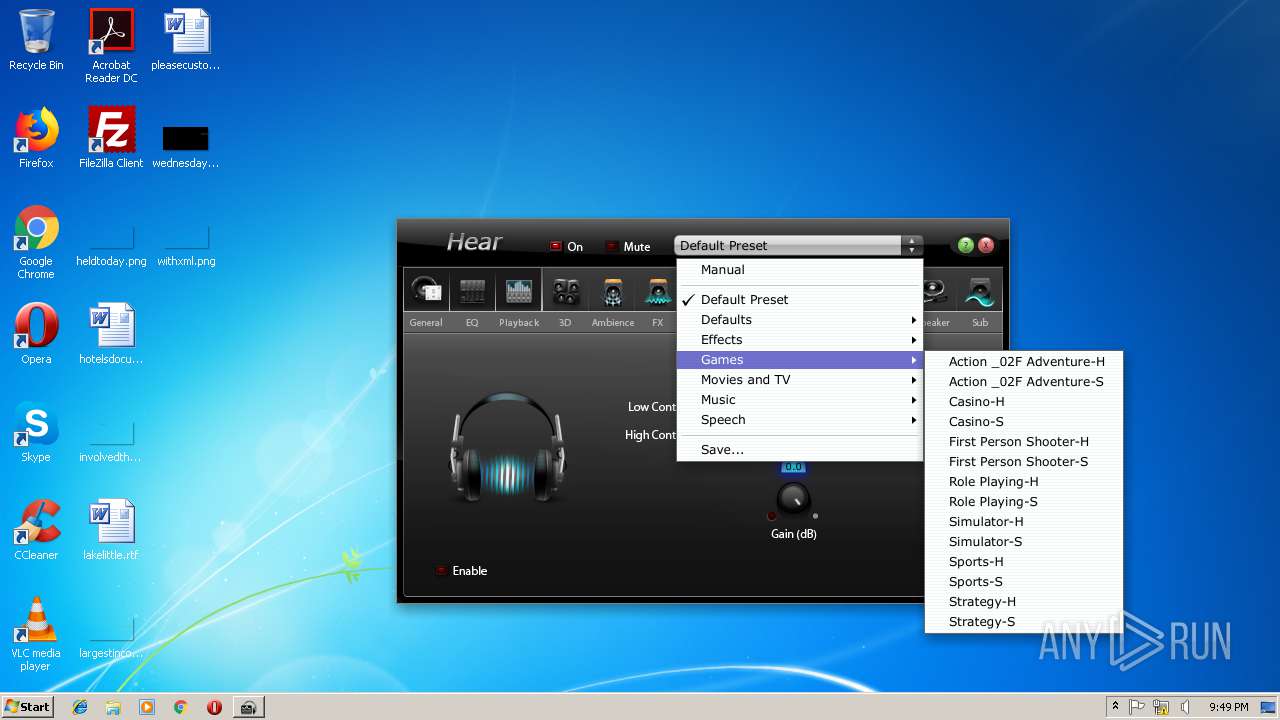Expand the Effects submenu
Image resolution: width=1280 pixels, height=720 pixels.
pos(799,340)
